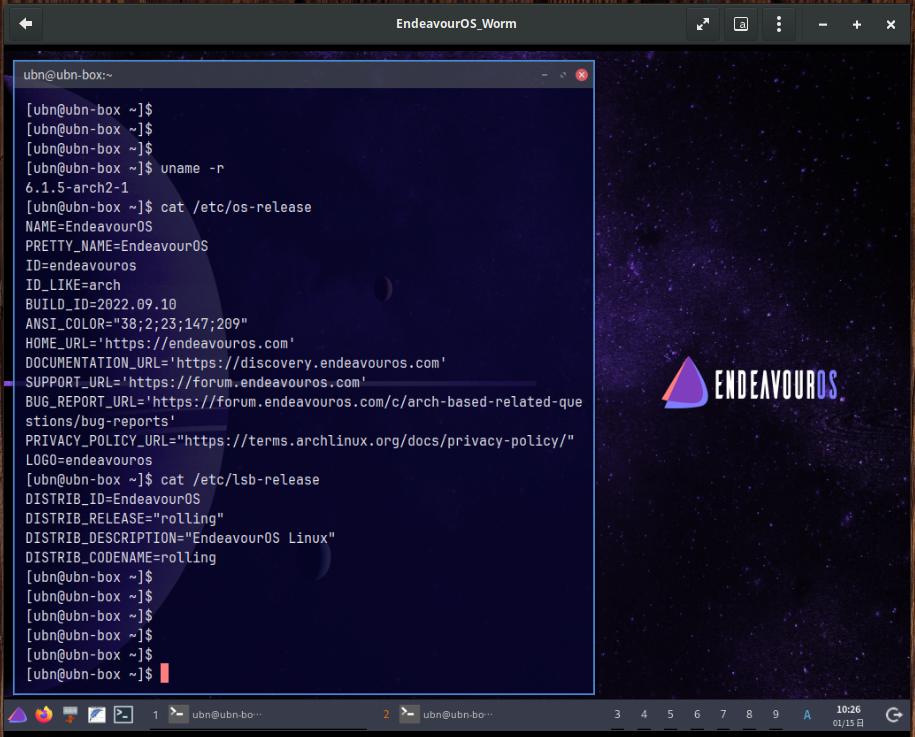Select the 'uname -r' command line
915x737 pixels.
click(125, 168)
